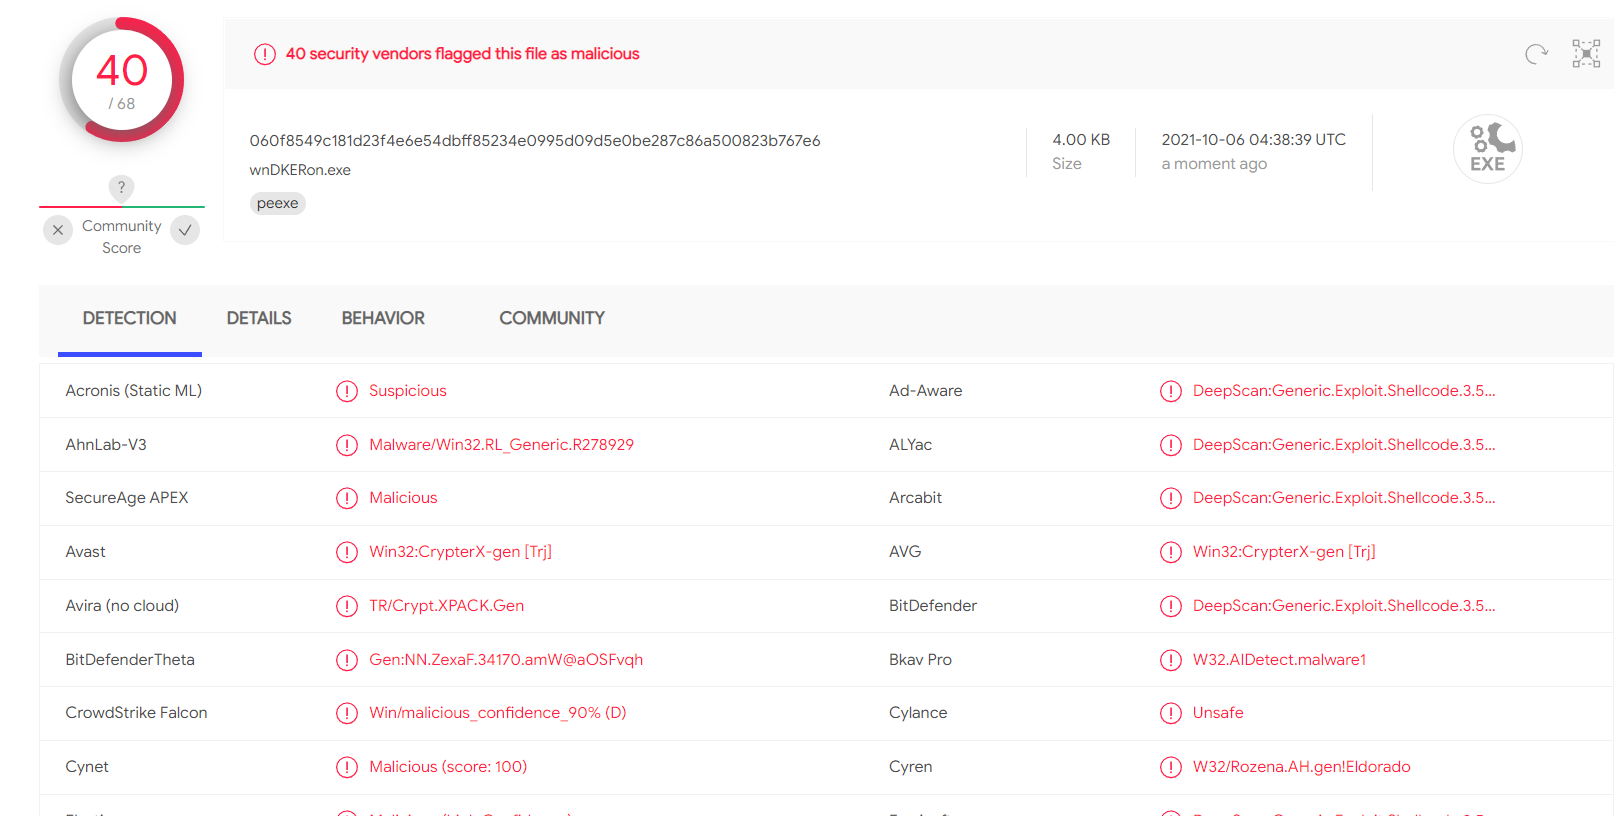
Task: Click the community score question mark
Action: coord(121,187)
